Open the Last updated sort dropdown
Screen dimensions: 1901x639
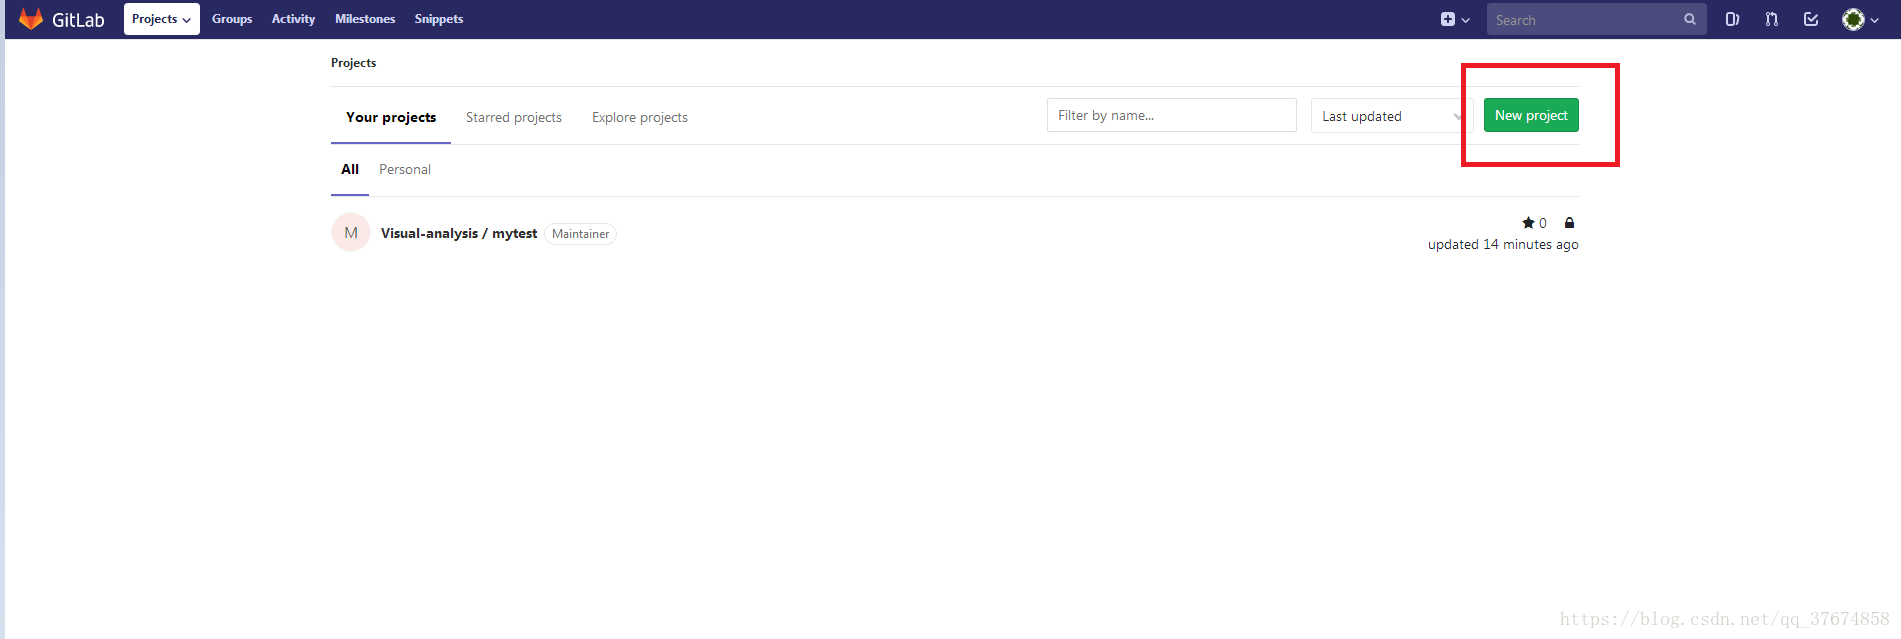(1389, 116)
